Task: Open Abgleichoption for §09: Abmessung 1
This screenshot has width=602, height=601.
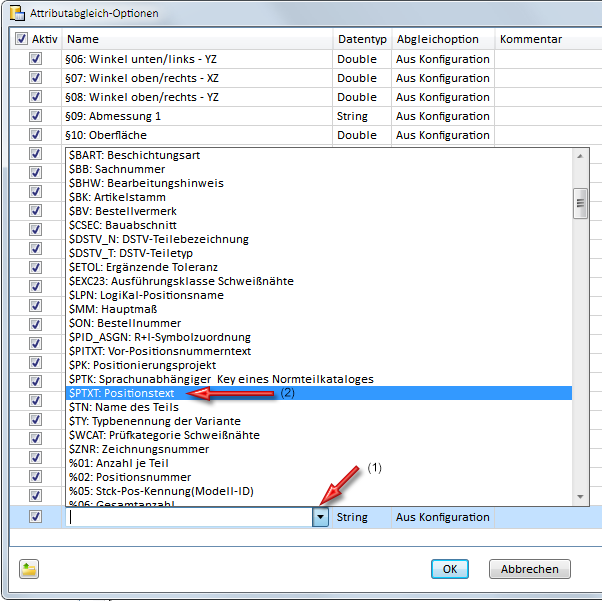Action: point(443,116)
